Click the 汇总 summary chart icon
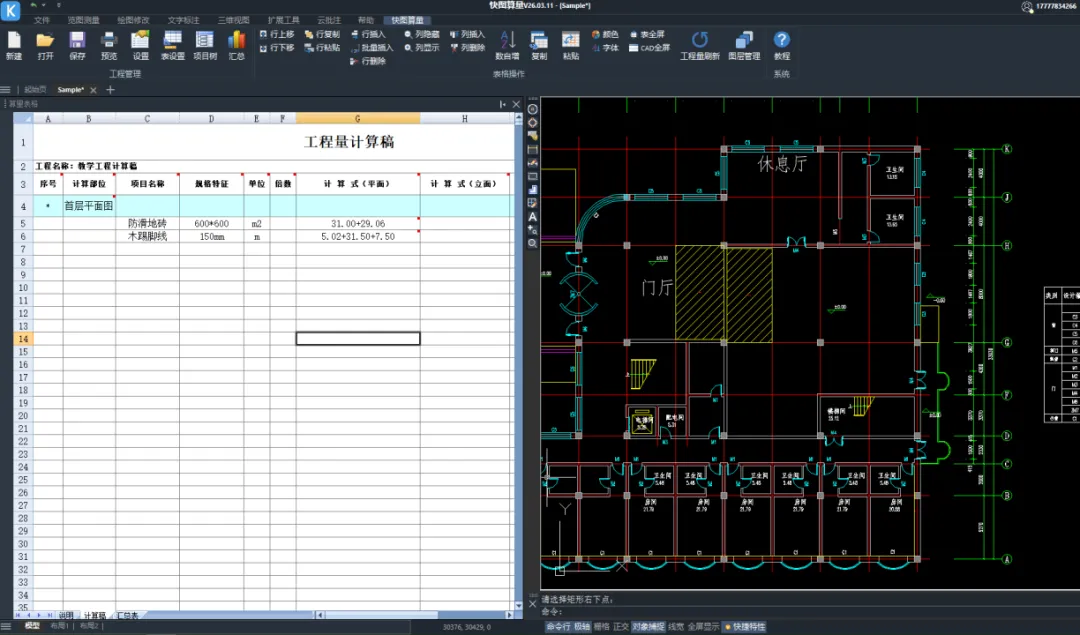The width and height of the screenshot is (1080, 635). [236, 45]
